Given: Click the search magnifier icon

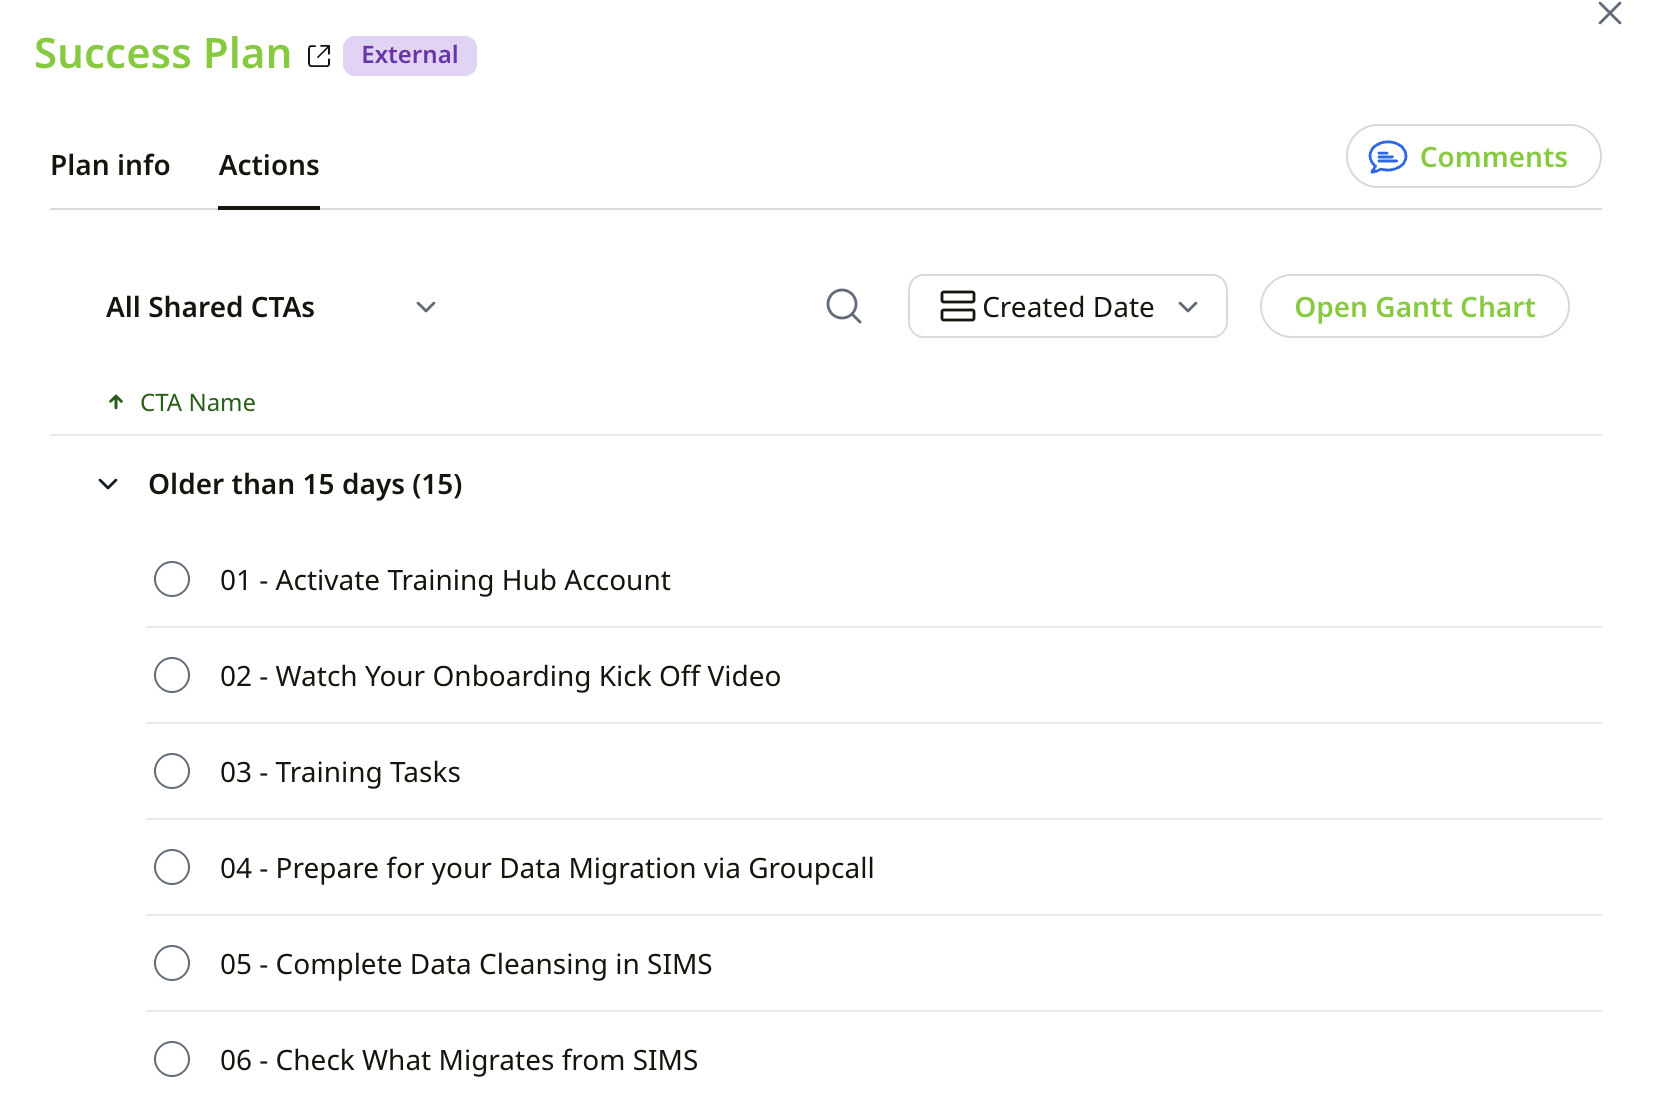Looking at the screenshot, I should [x=843, y=306].
